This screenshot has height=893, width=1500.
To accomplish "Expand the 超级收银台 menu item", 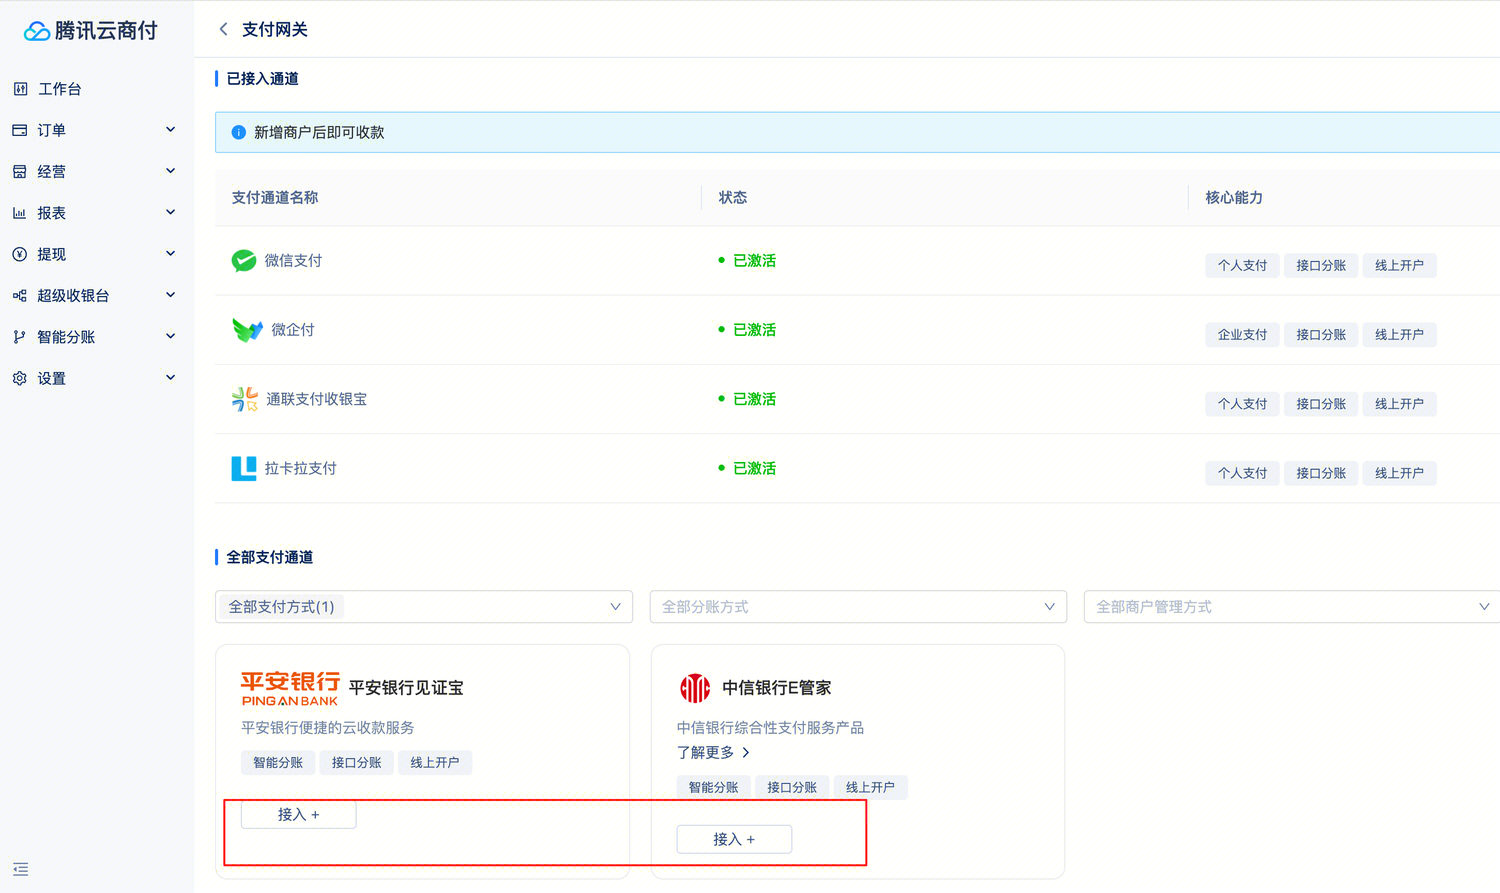I will tap(95, 296).
